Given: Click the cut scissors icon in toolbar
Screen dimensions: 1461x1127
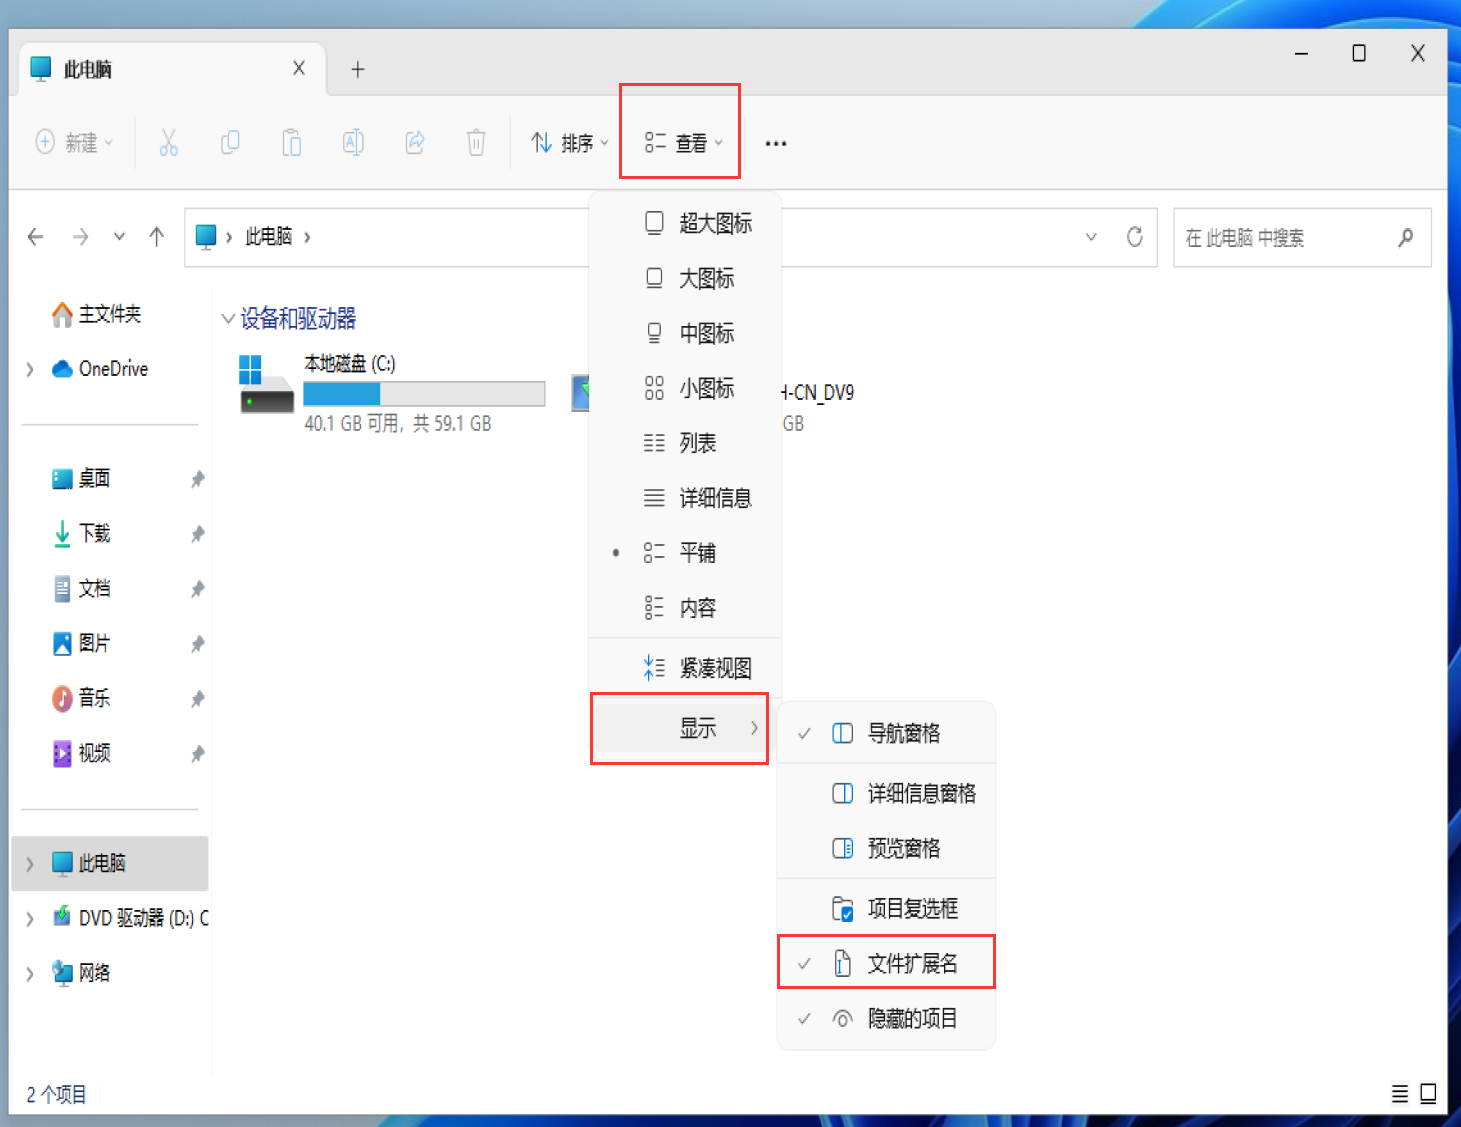Looking at the screenshot, I should (x=168, y=143).
